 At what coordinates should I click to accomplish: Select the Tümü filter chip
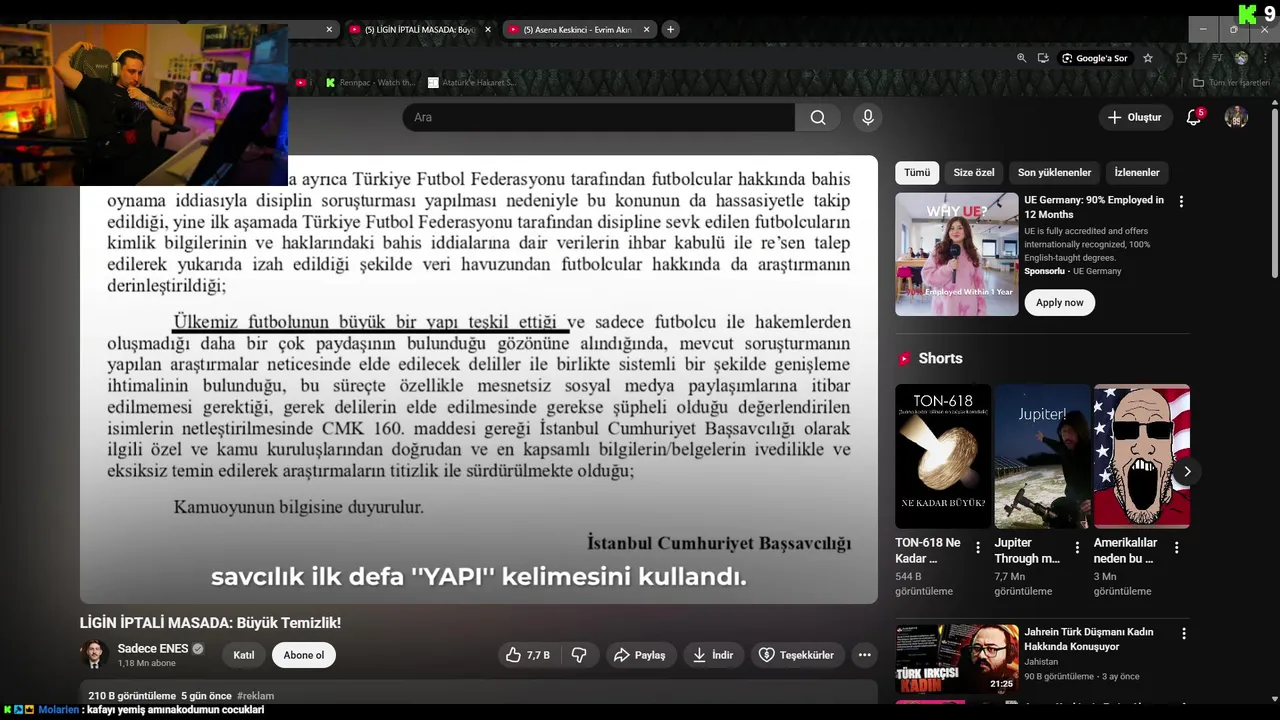coord(917,172)
